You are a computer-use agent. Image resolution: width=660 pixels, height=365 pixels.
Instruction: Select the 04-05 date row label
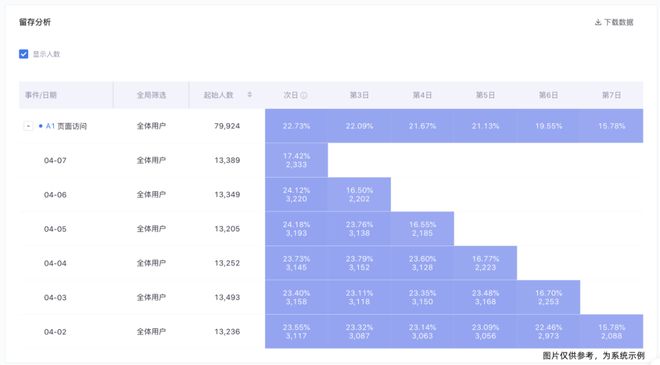tap(55, 229)
